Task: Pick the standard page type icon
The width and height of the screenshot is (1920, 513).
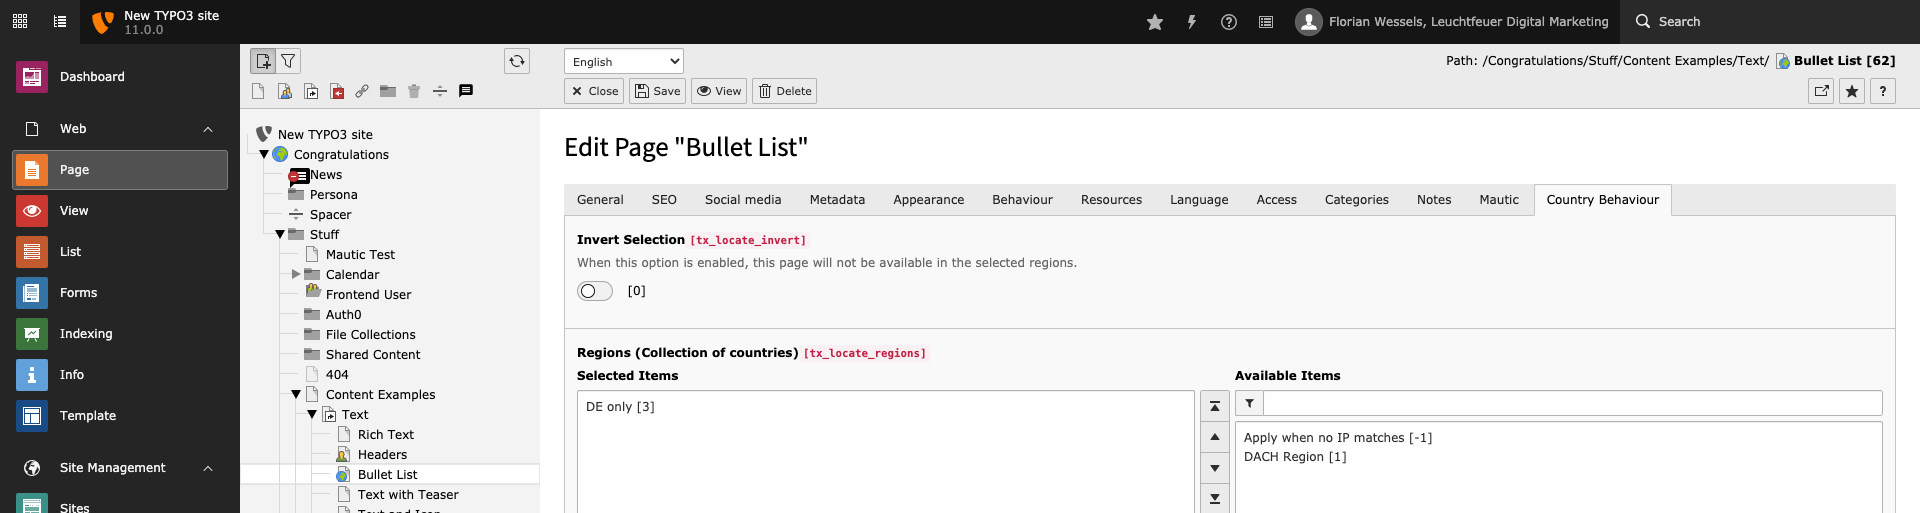Action: pos(258,91)
